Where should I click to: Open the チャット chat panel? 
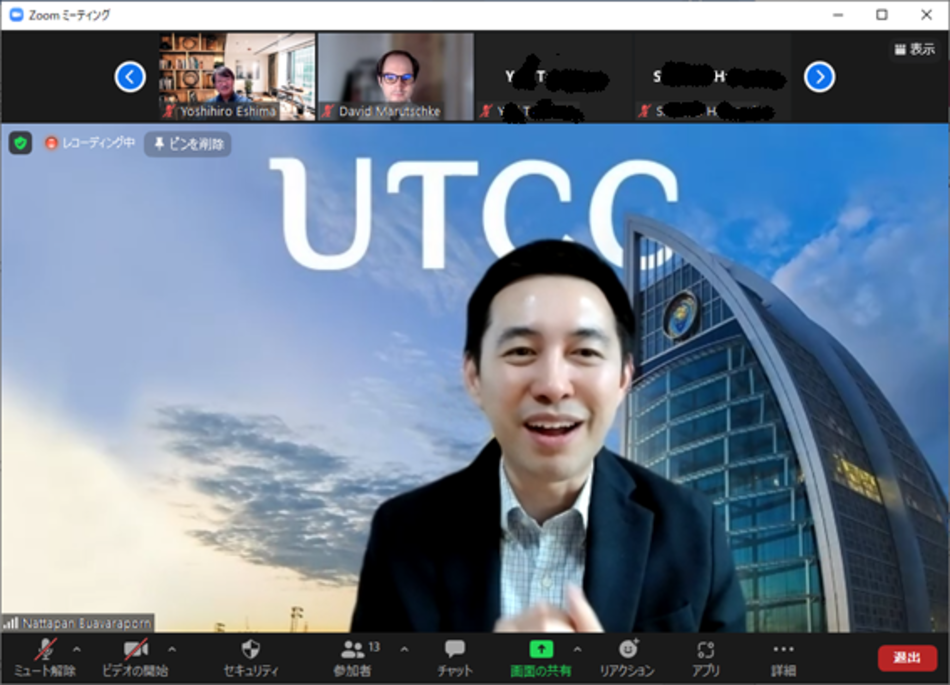pyautogui.click(x=454, y=658)
